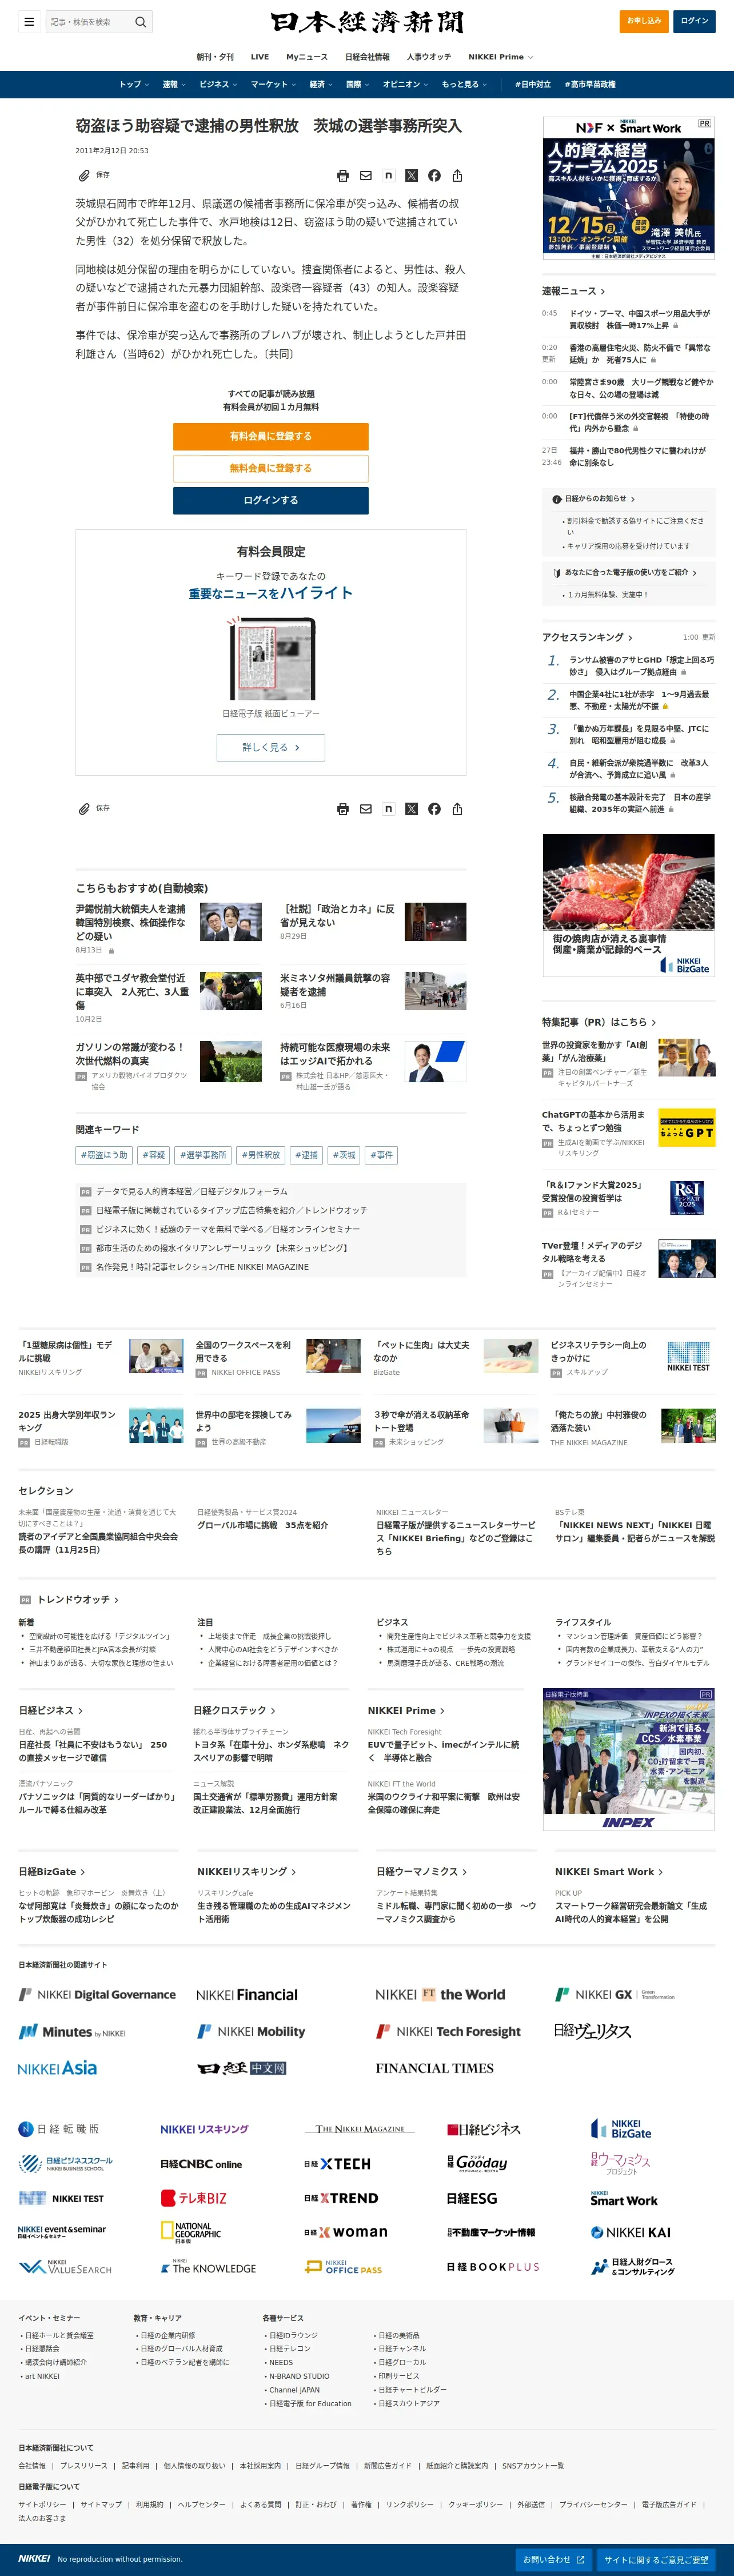Open the アクセスランキング heading link

coord(587,637)
